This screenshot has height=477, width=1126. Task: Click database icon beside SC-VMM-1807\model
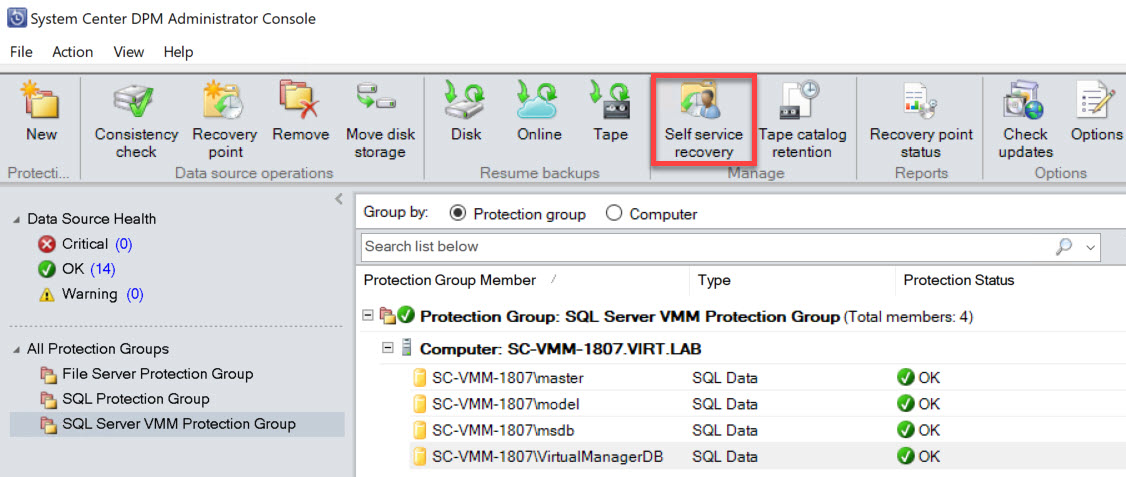pyautogui.click(x=420, y=404)
